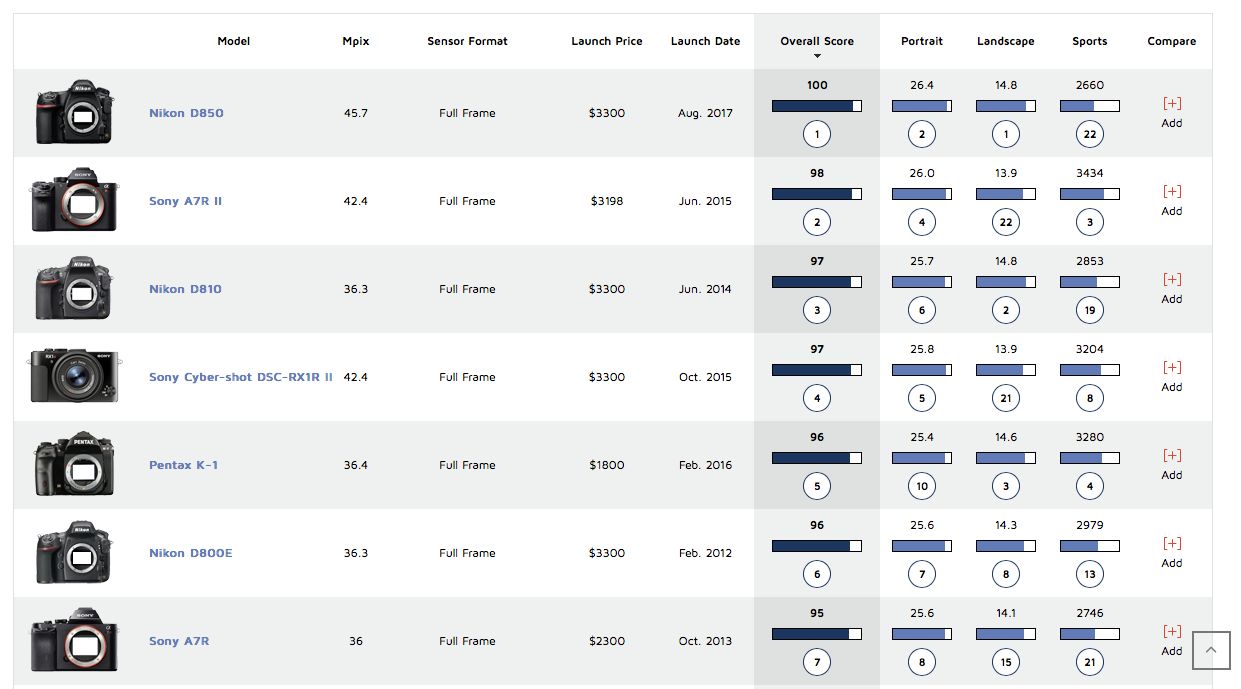Click the Launch Date column header
The image size is (1241, 689).
(706, 41)
